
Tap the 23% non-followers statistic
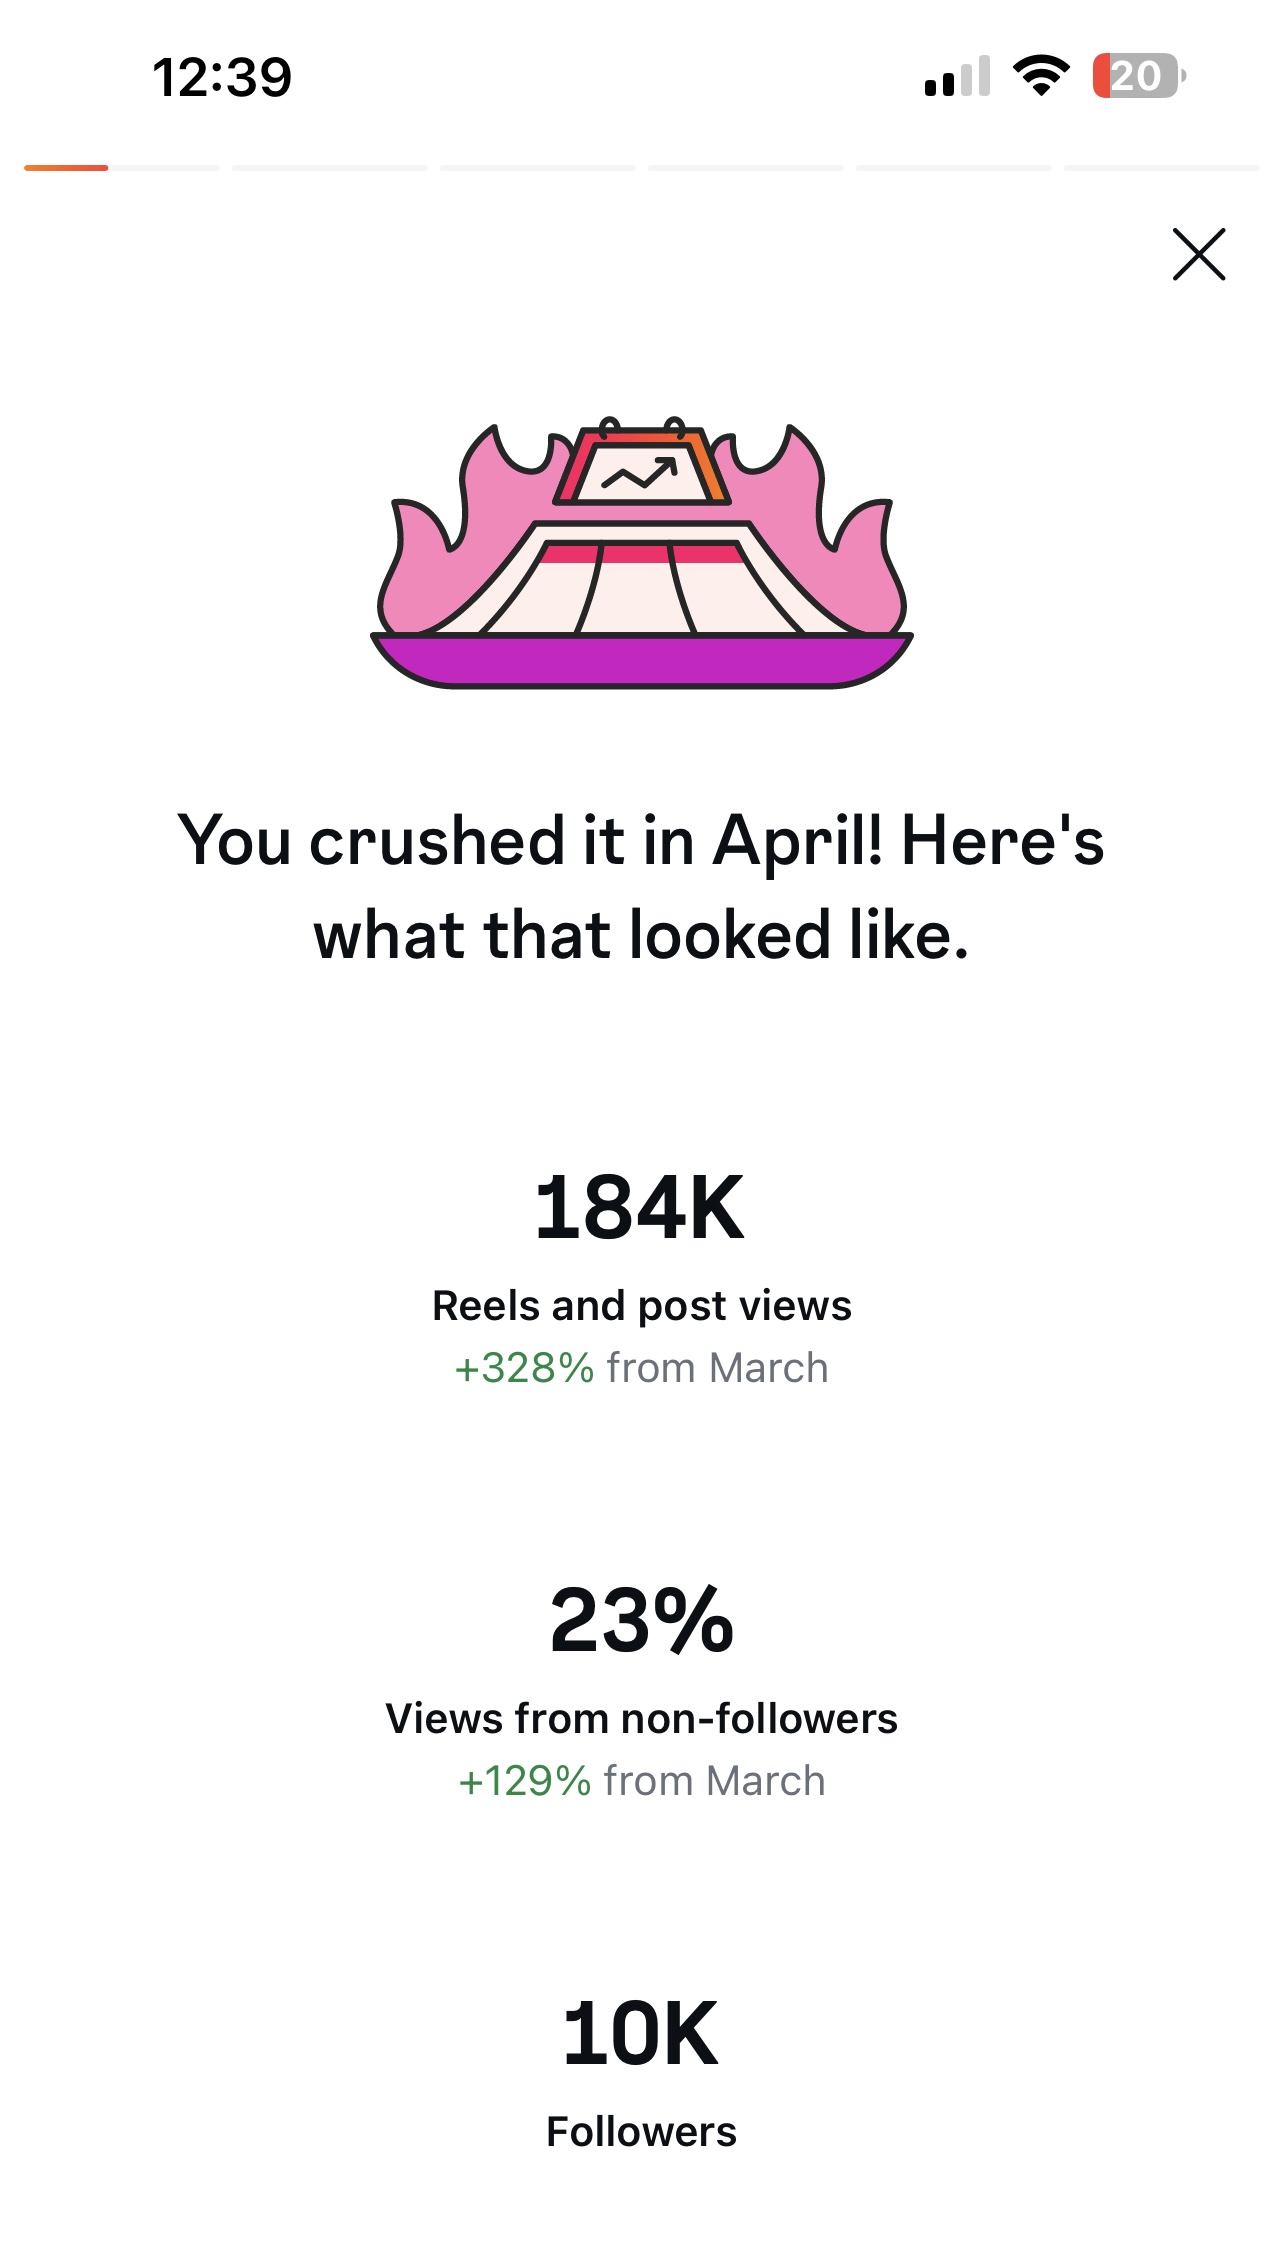point(641,1620)
